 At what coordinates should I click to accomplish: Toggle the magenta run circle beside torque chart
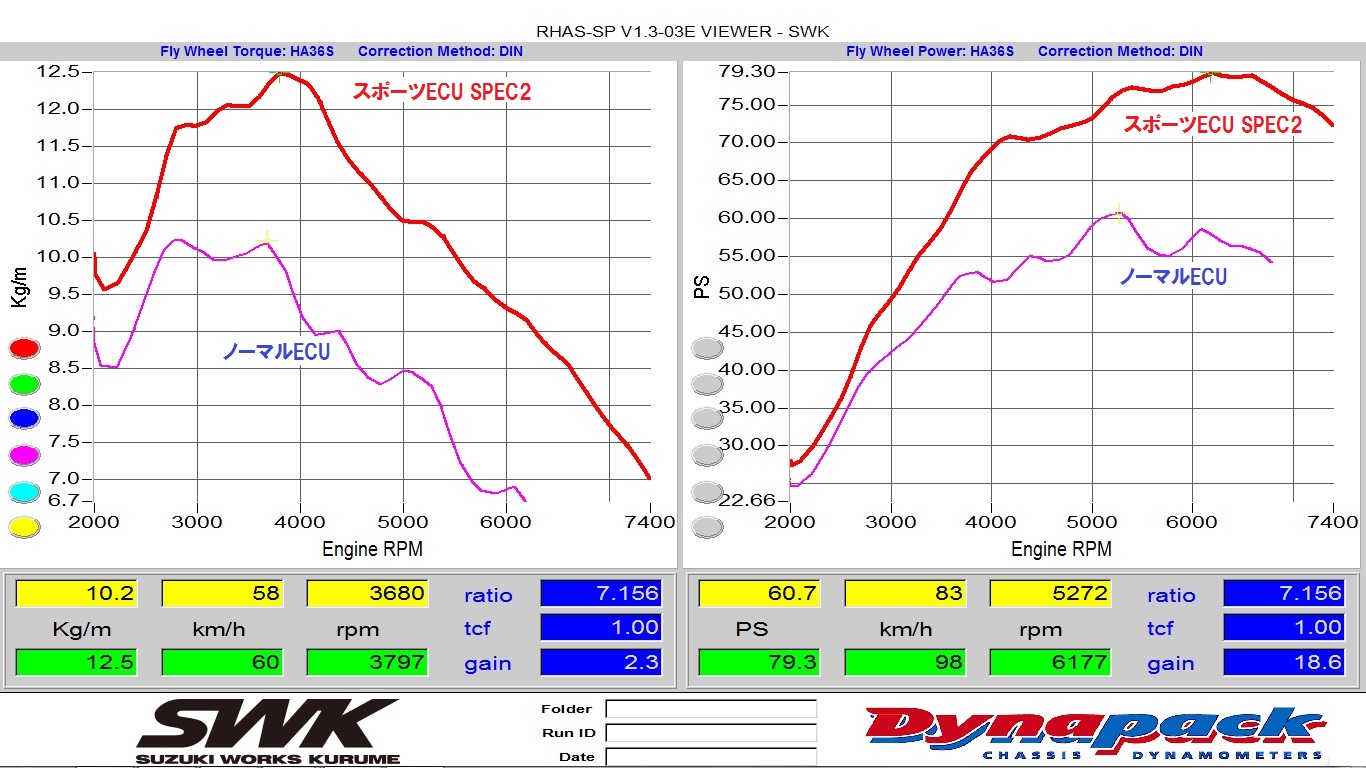(x=24, y=455)
